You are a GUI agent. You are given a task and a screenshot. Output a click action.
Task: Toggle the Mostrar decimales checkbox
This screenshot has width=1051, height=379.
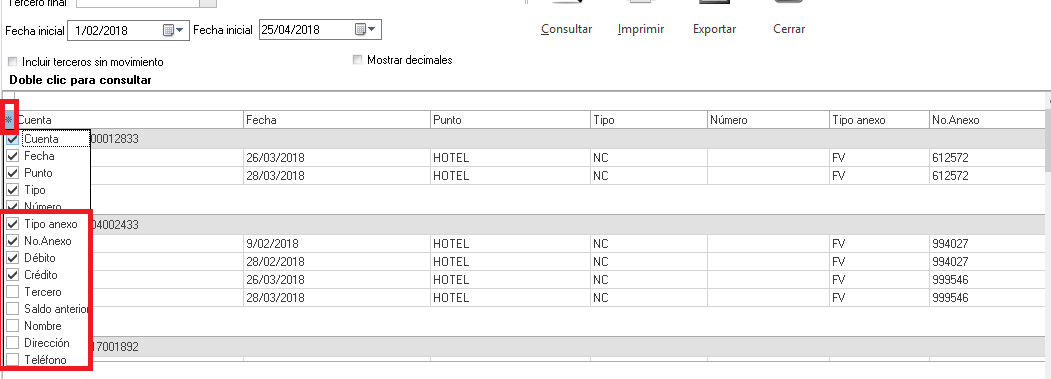click(x=357, y=60)
